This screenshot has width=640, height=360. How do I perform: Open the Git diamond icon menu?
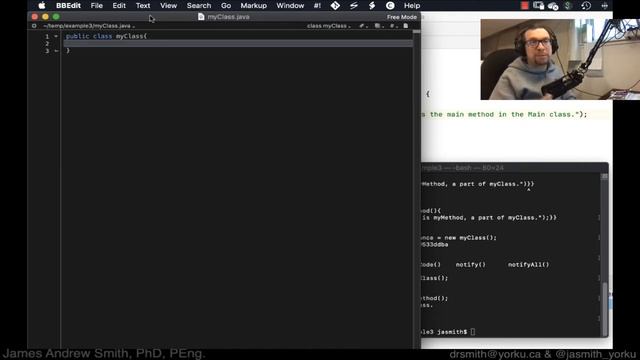tap(335, 6)
